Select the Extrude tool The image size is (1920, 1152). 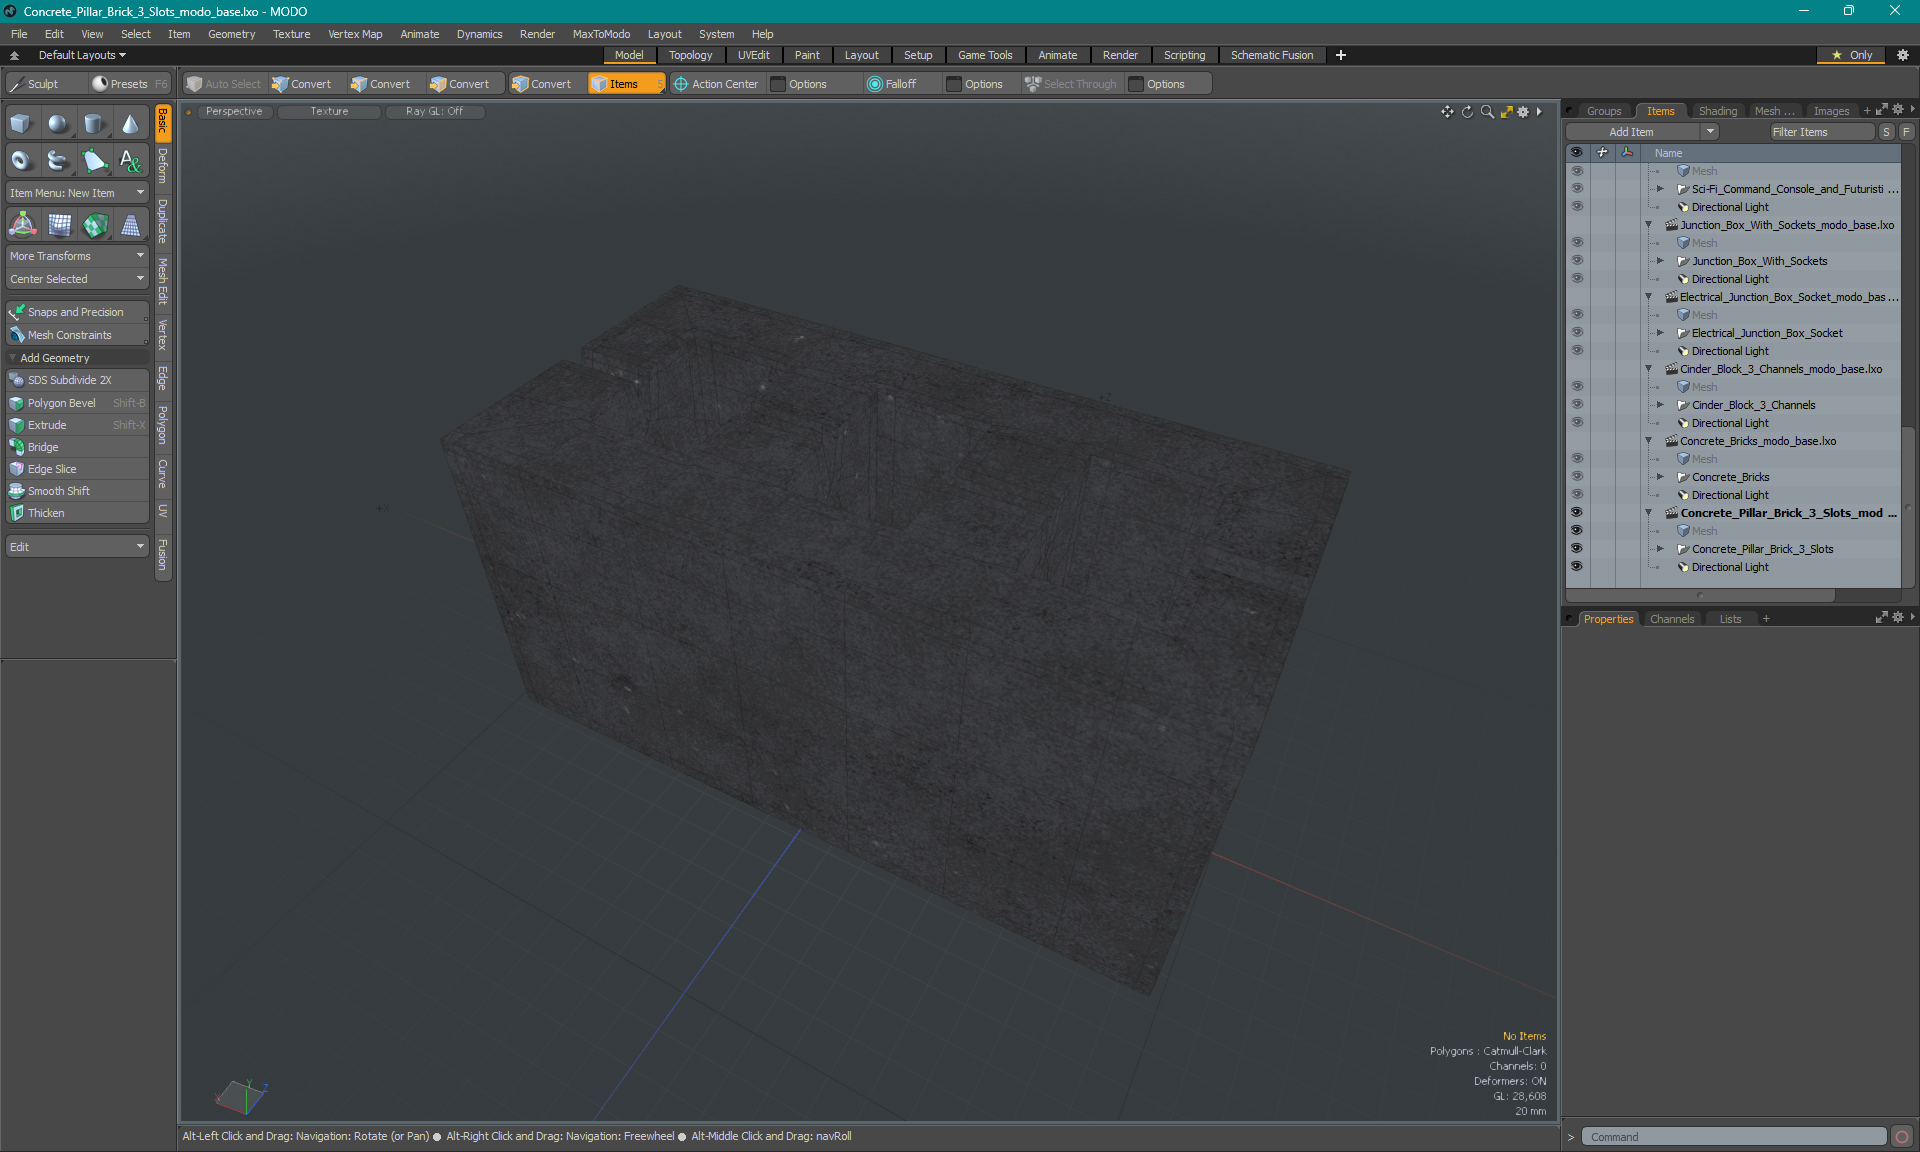[x=48, y=424]
